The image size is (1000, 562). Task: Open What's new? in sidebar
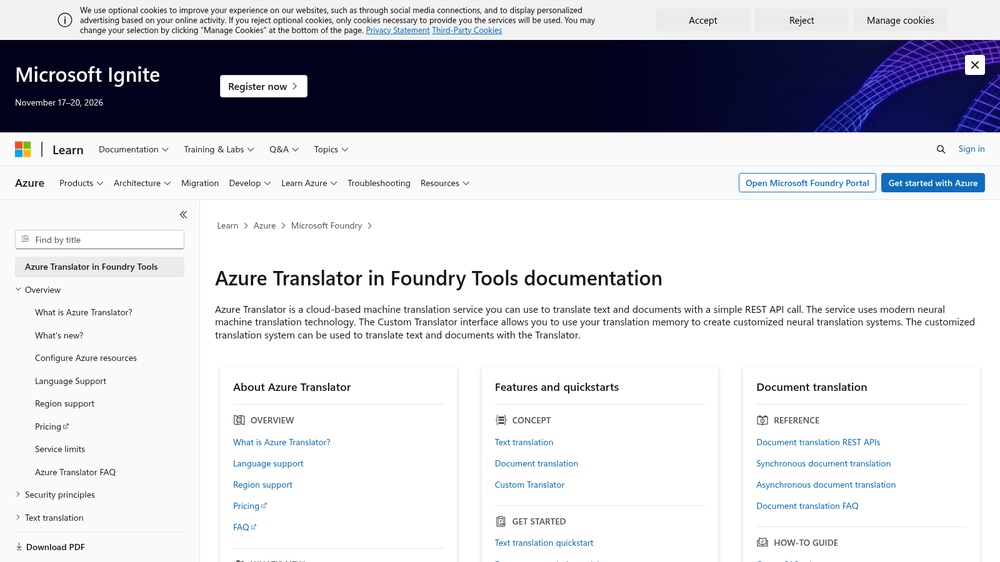pos(59,336)
